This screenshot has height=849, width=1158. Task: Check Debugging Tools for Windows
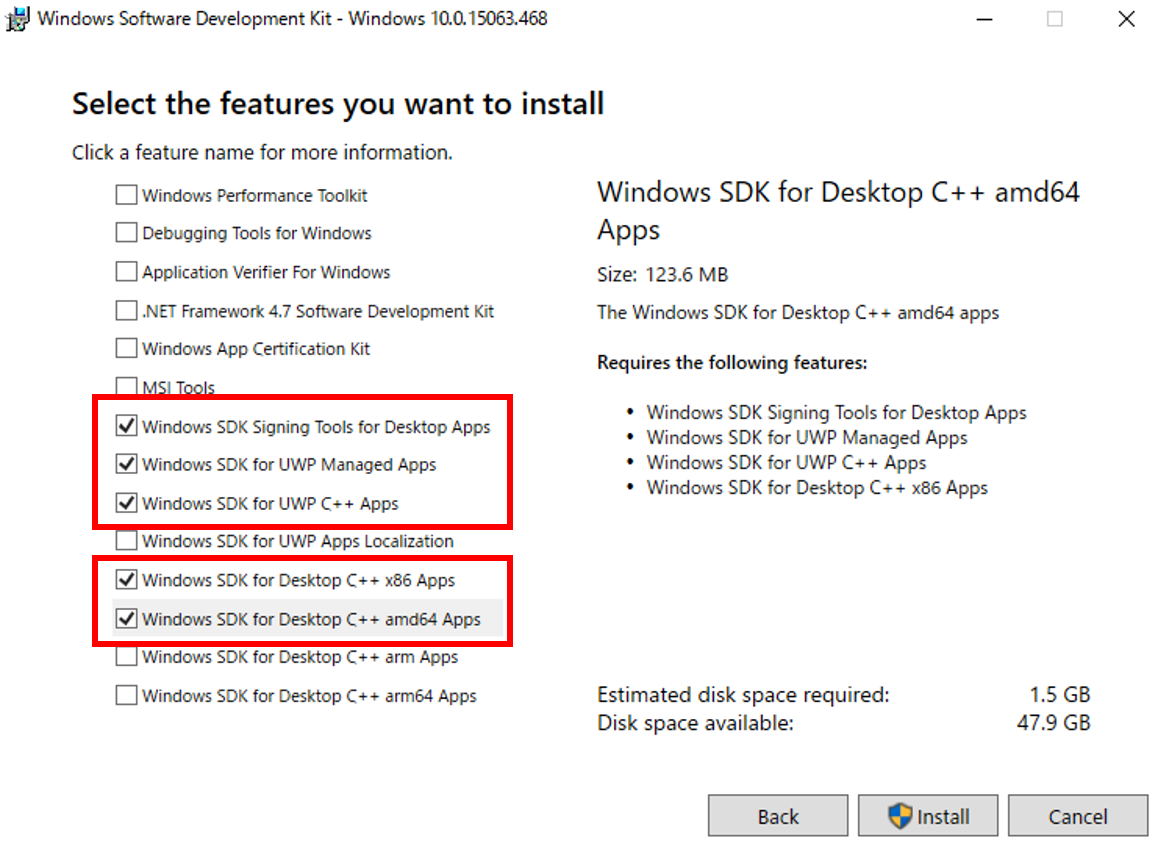[x=126, y=233]
